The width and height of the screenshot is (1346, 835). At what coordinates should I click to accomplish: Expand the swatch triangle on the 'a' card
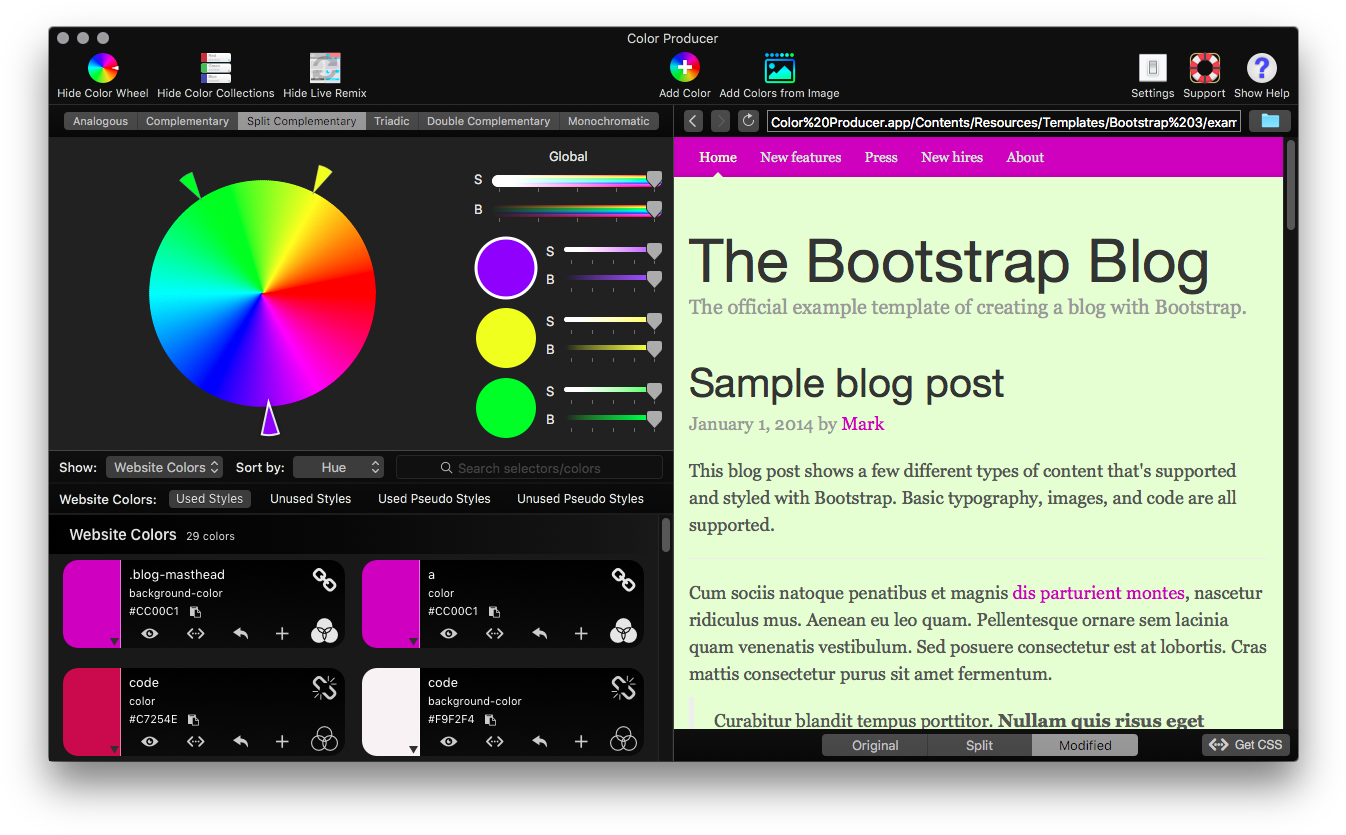(x=413, y=641)
